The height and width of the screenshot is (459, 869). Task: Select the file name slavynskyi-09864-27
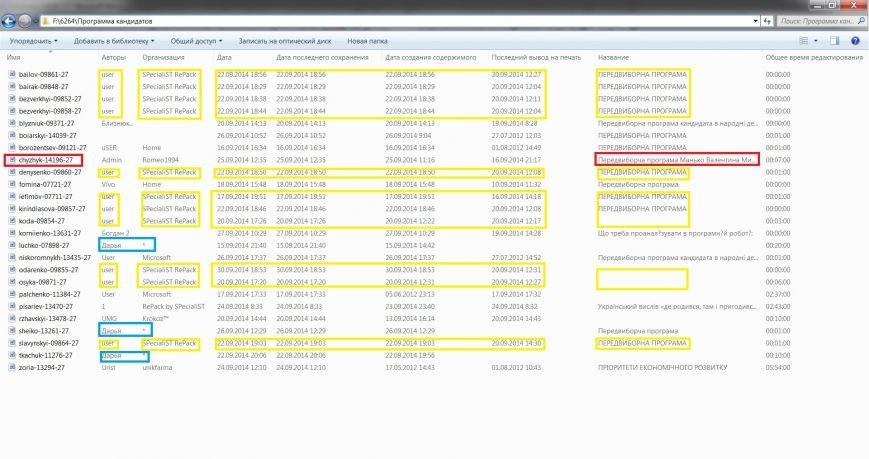49,343
